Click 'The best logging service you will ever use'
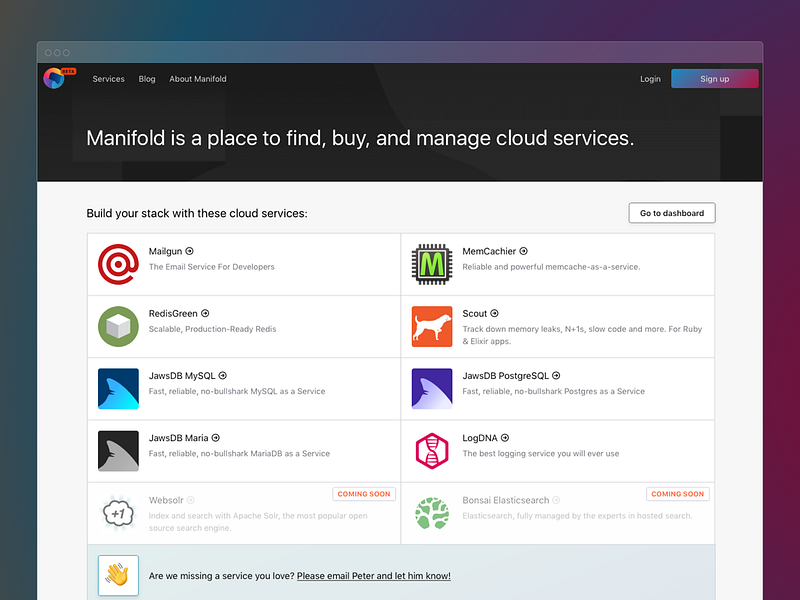The image size is (800, 600). (541, 454)
